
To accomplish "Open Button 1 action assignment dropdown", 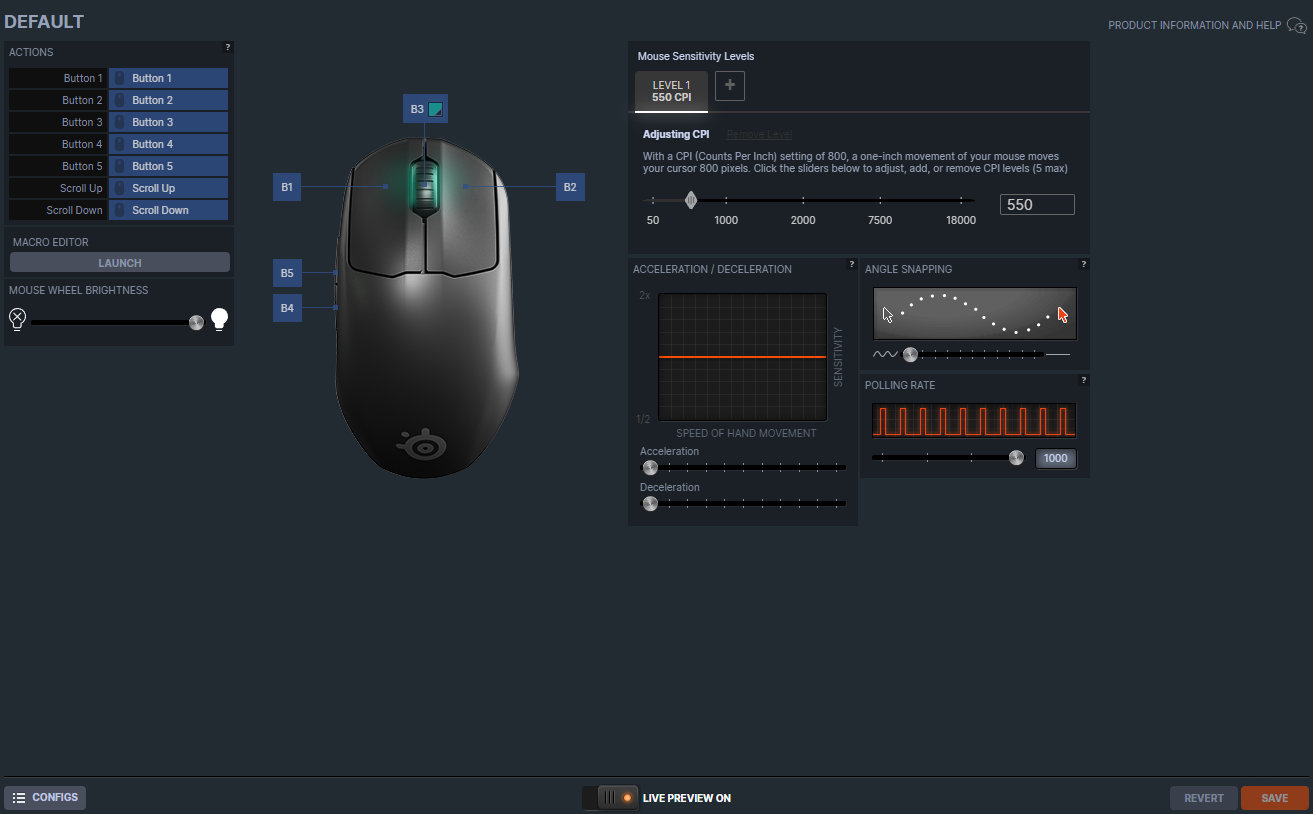I will [168, 78].
